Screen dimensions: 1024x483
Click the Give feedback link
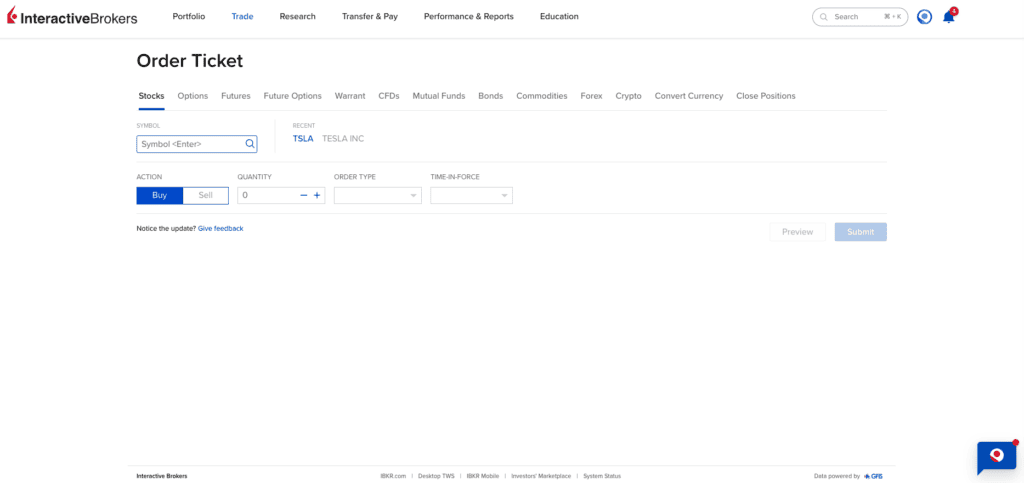pos(221,228)
